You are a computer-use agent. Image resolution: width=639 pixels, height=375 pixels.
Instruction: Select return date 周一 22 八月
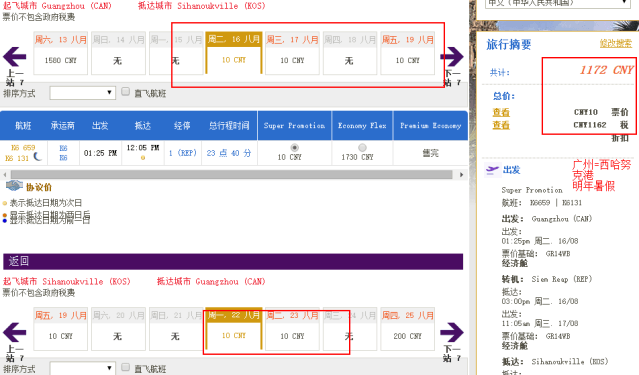coord(234,329)
